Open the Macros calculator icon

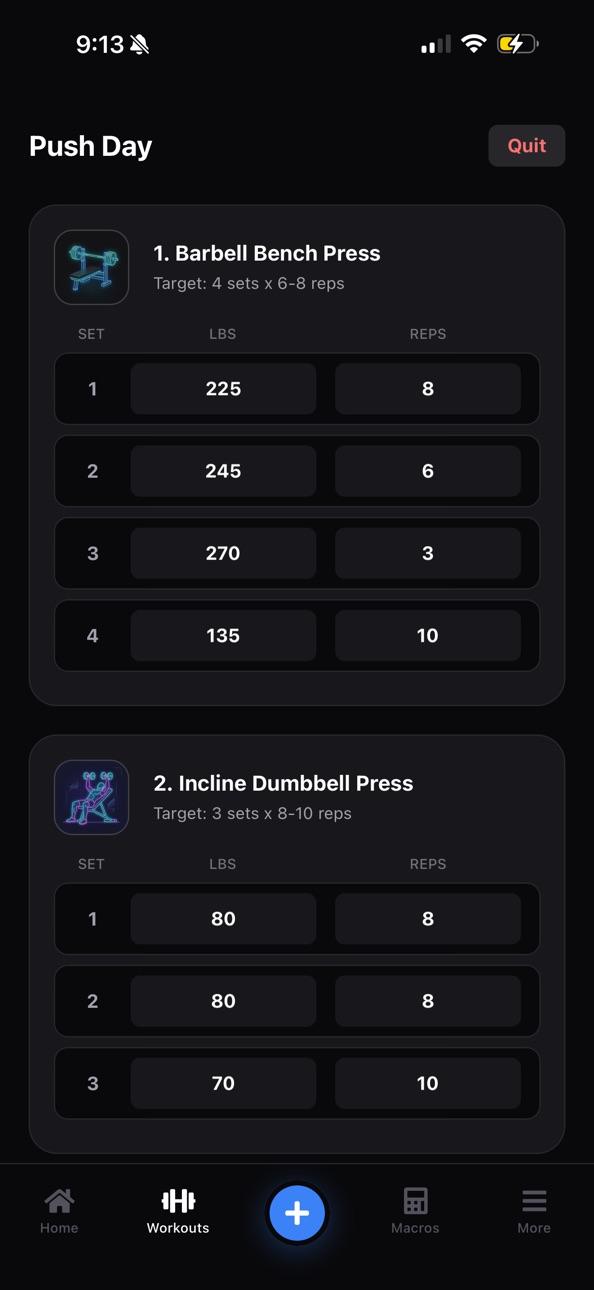click(415, 1200)
